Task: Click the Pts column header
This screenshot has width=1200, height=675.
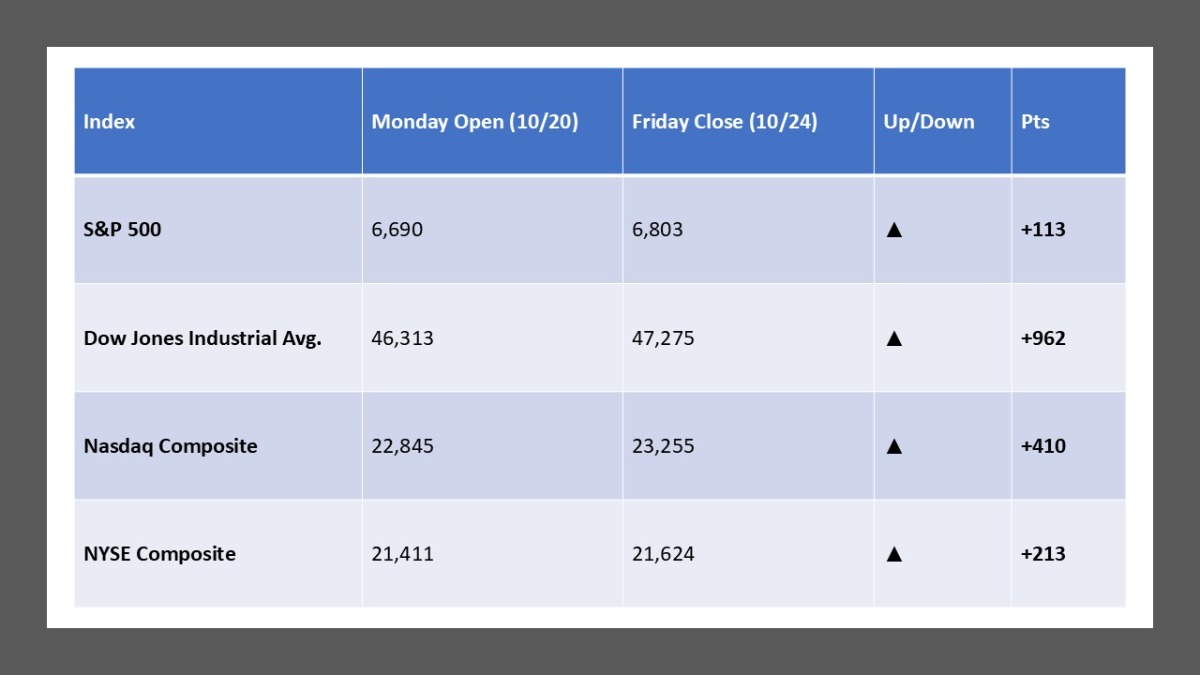Action: point(1035,122)
